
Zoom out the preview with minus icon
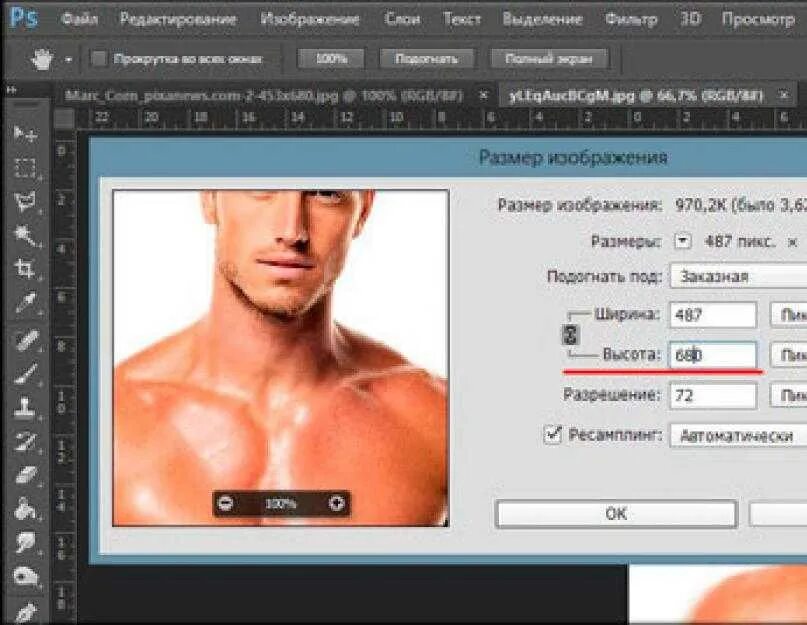tap(226, 503)
